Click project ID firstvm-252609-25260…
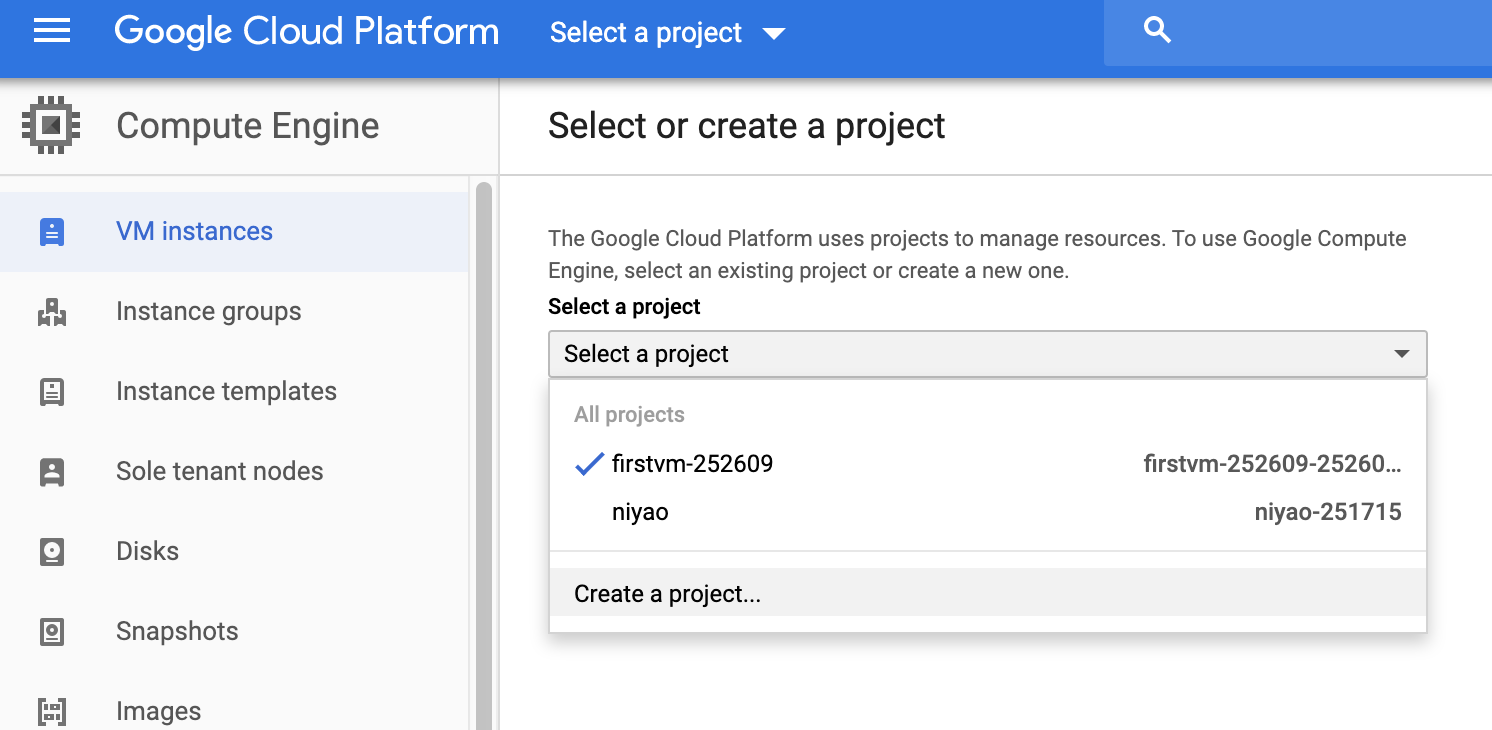Viewport: 1492px width, 730px height. (x=1272, y=464)
